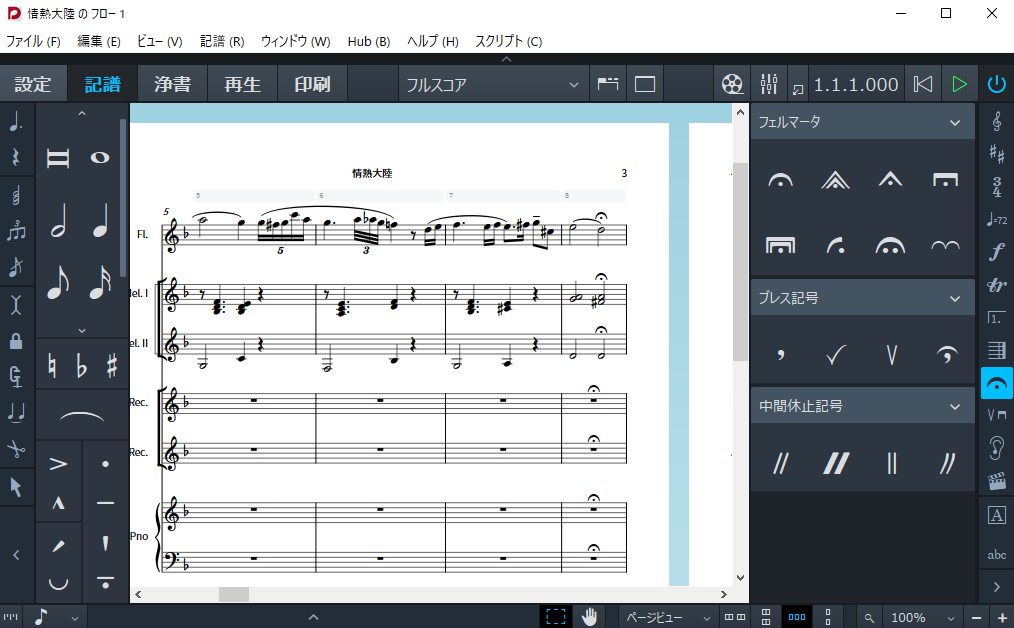Open the 100% zoom level dropdown
The width and height of the screenshot is (1014, 628).
coord(923,618)
